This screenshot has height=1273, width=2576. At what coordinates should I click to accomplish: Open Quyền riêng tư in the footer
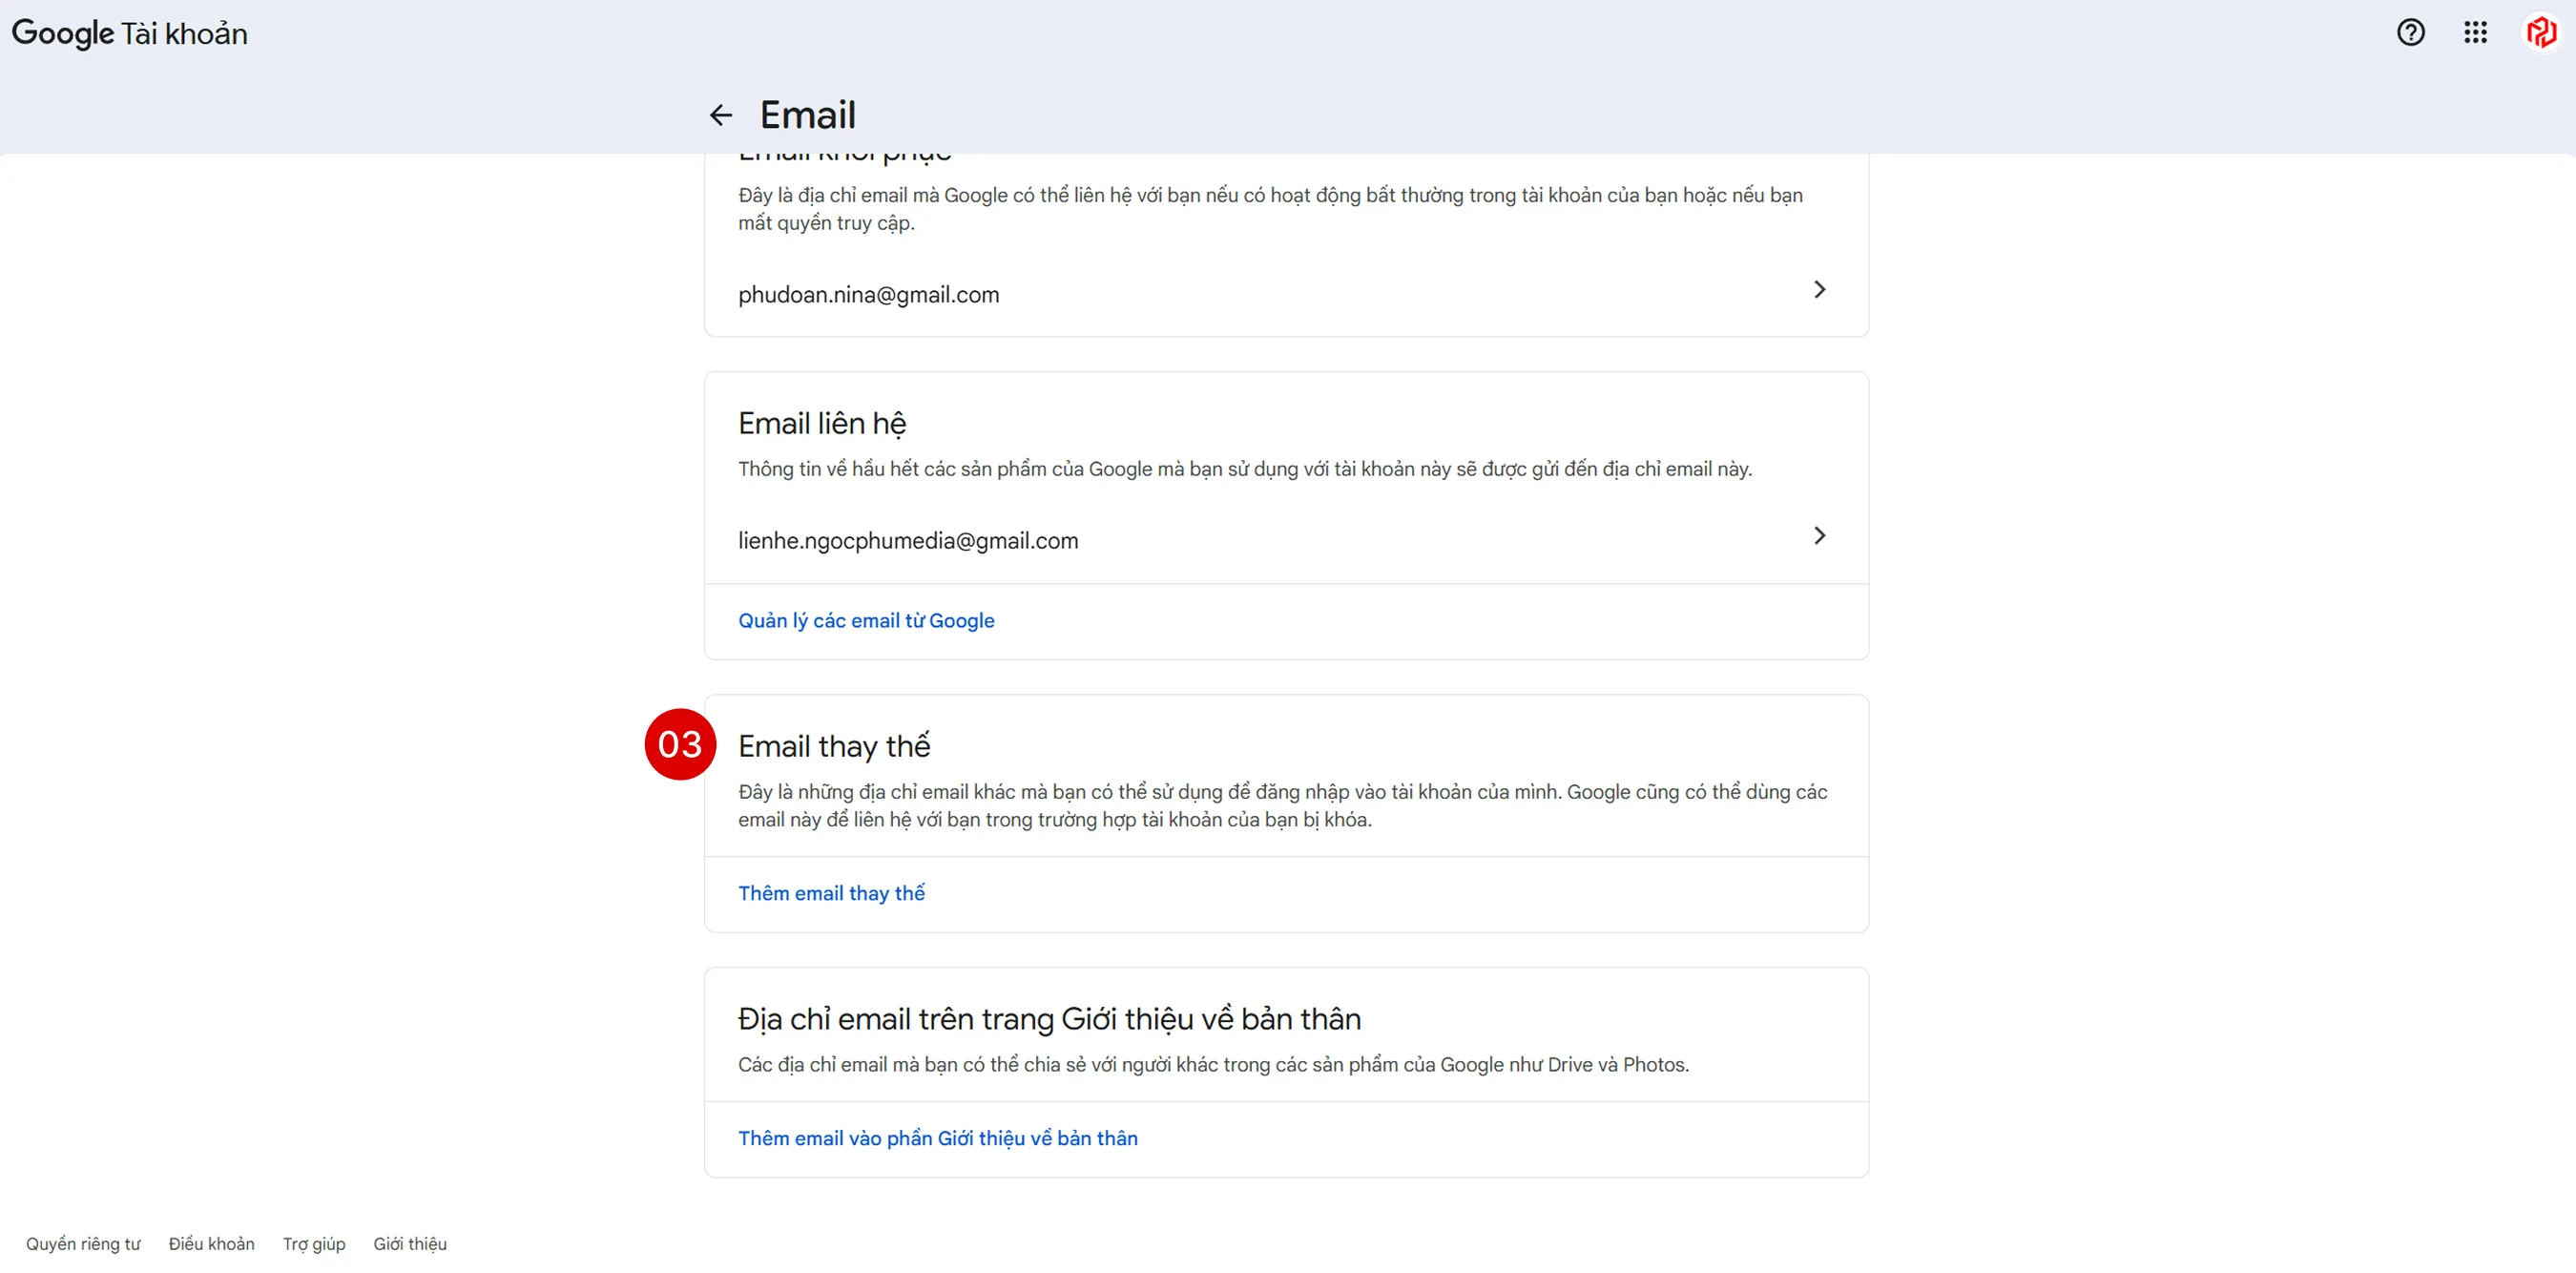[83, 1243]
